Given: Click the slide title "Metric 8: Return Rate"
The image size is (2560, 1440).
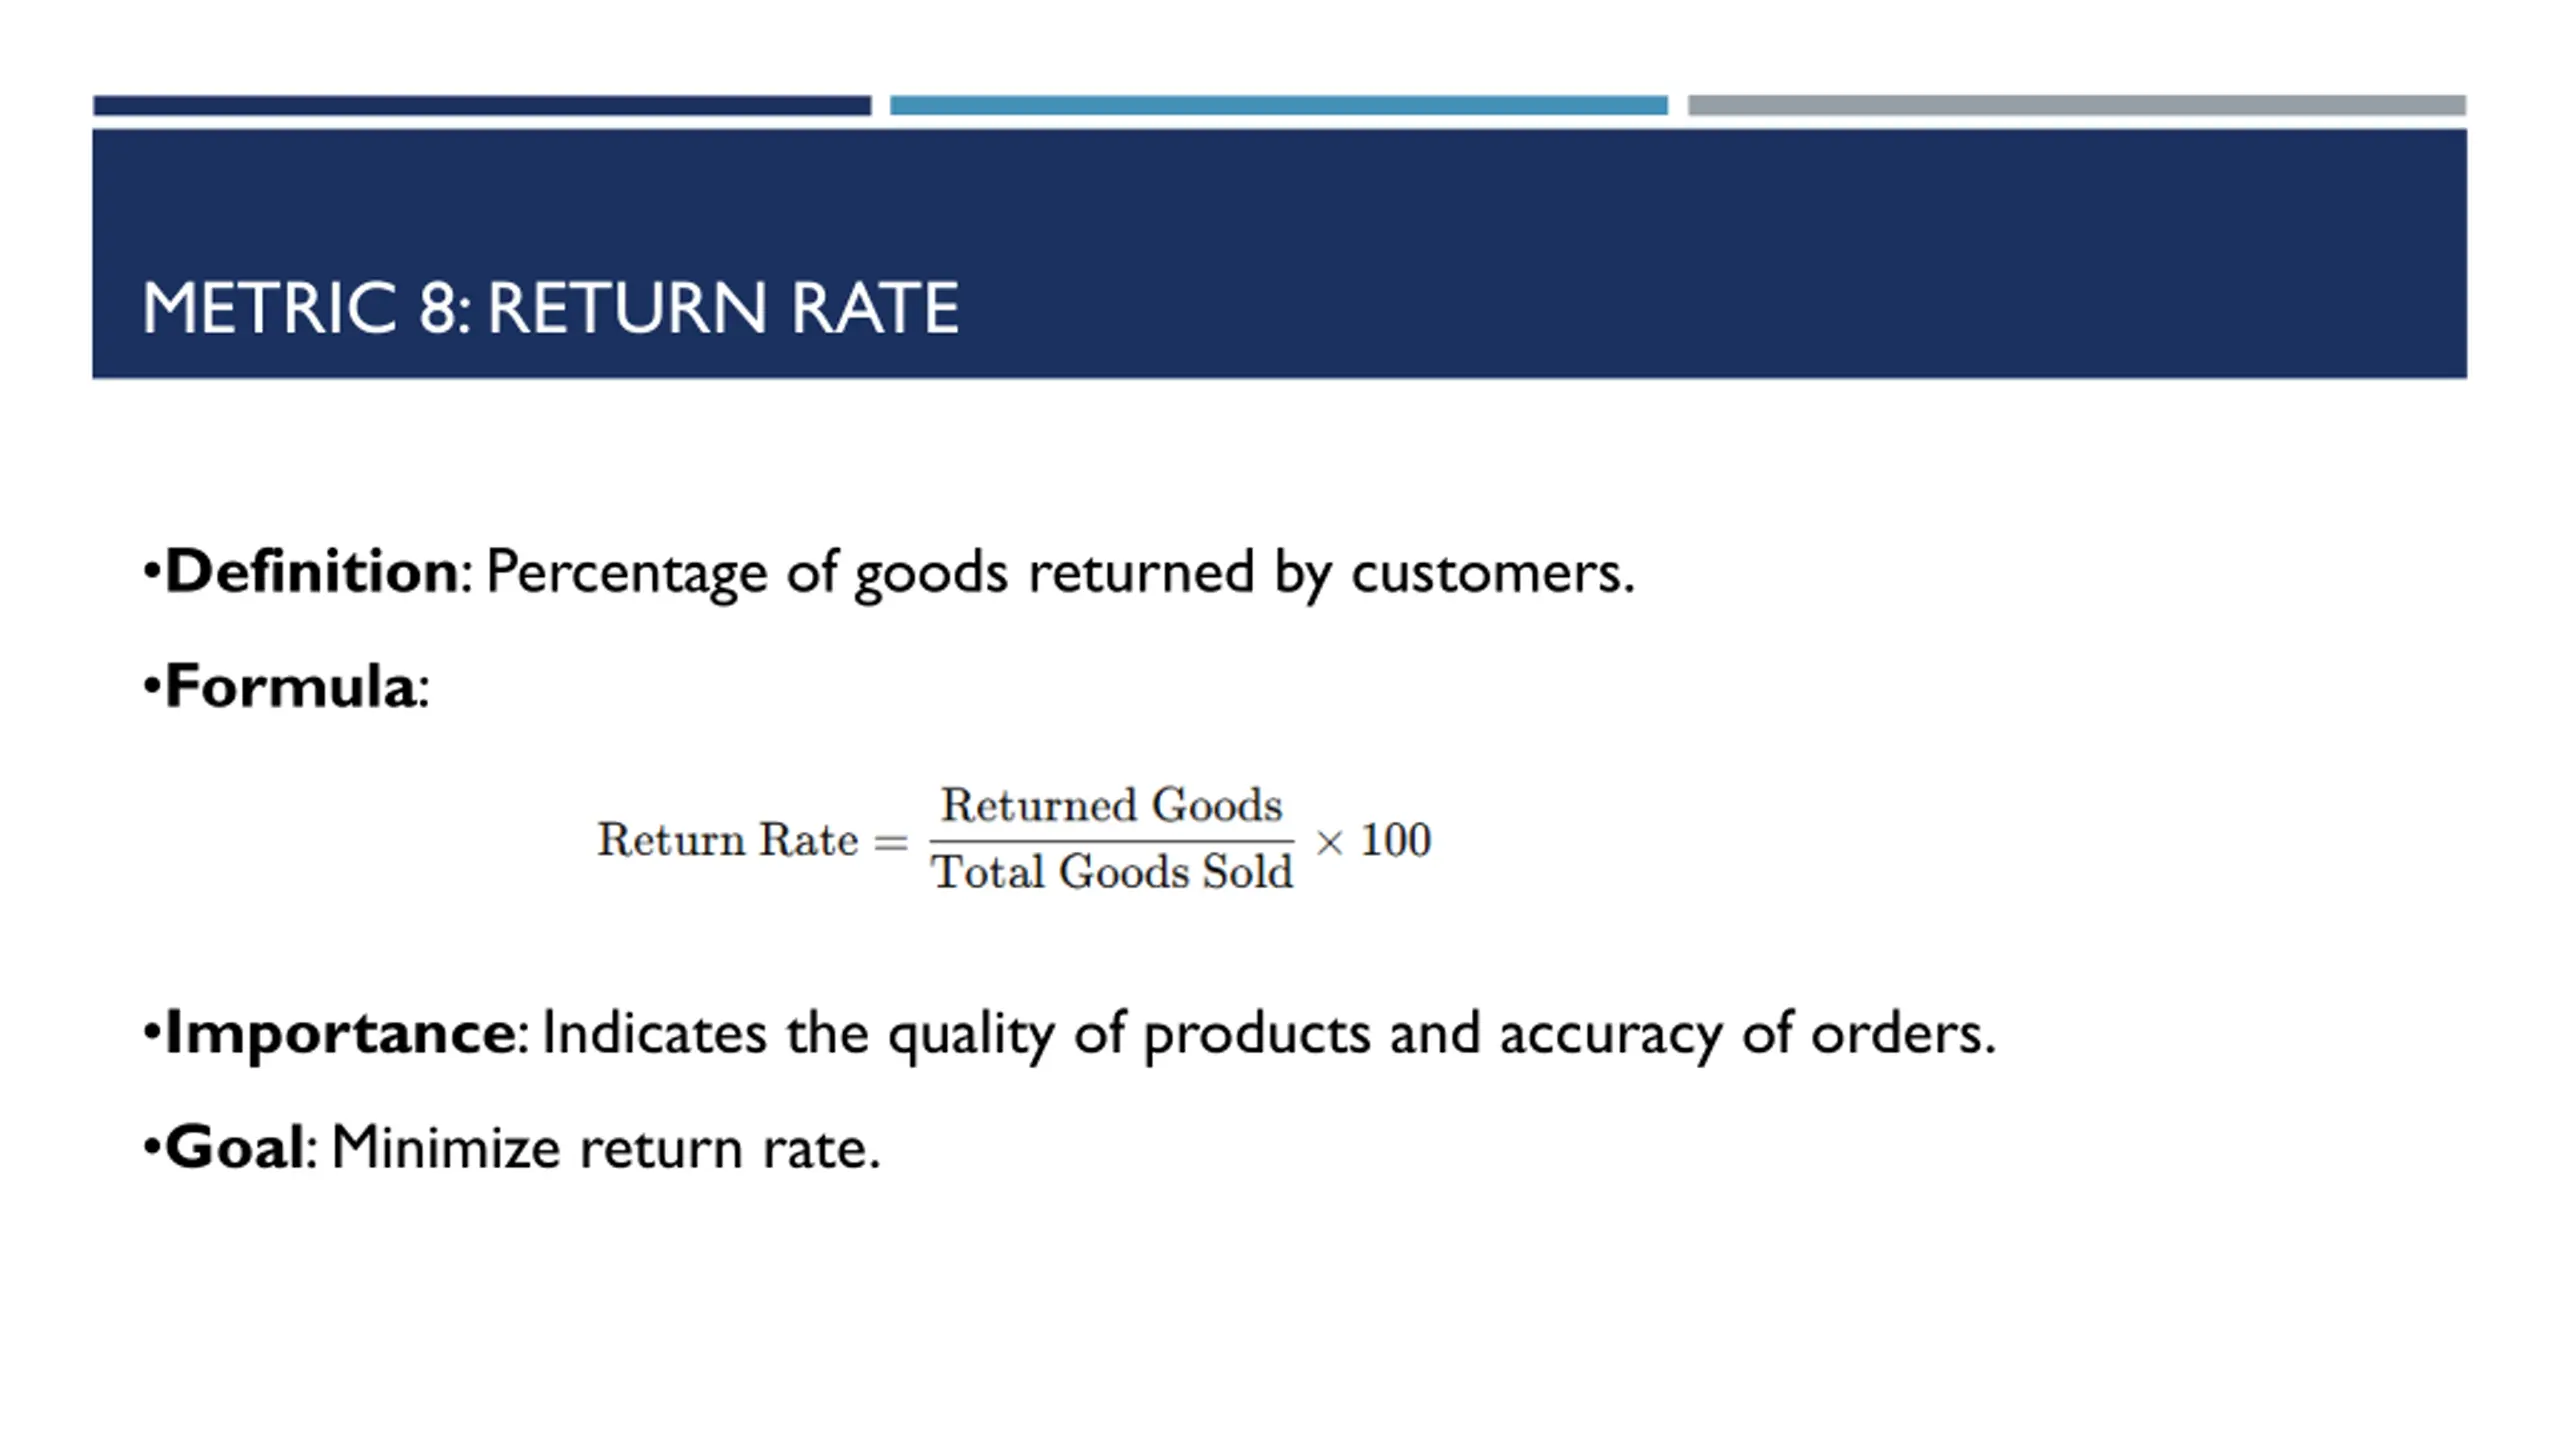Looking at the screenshot, I should (x=550, y=307).
